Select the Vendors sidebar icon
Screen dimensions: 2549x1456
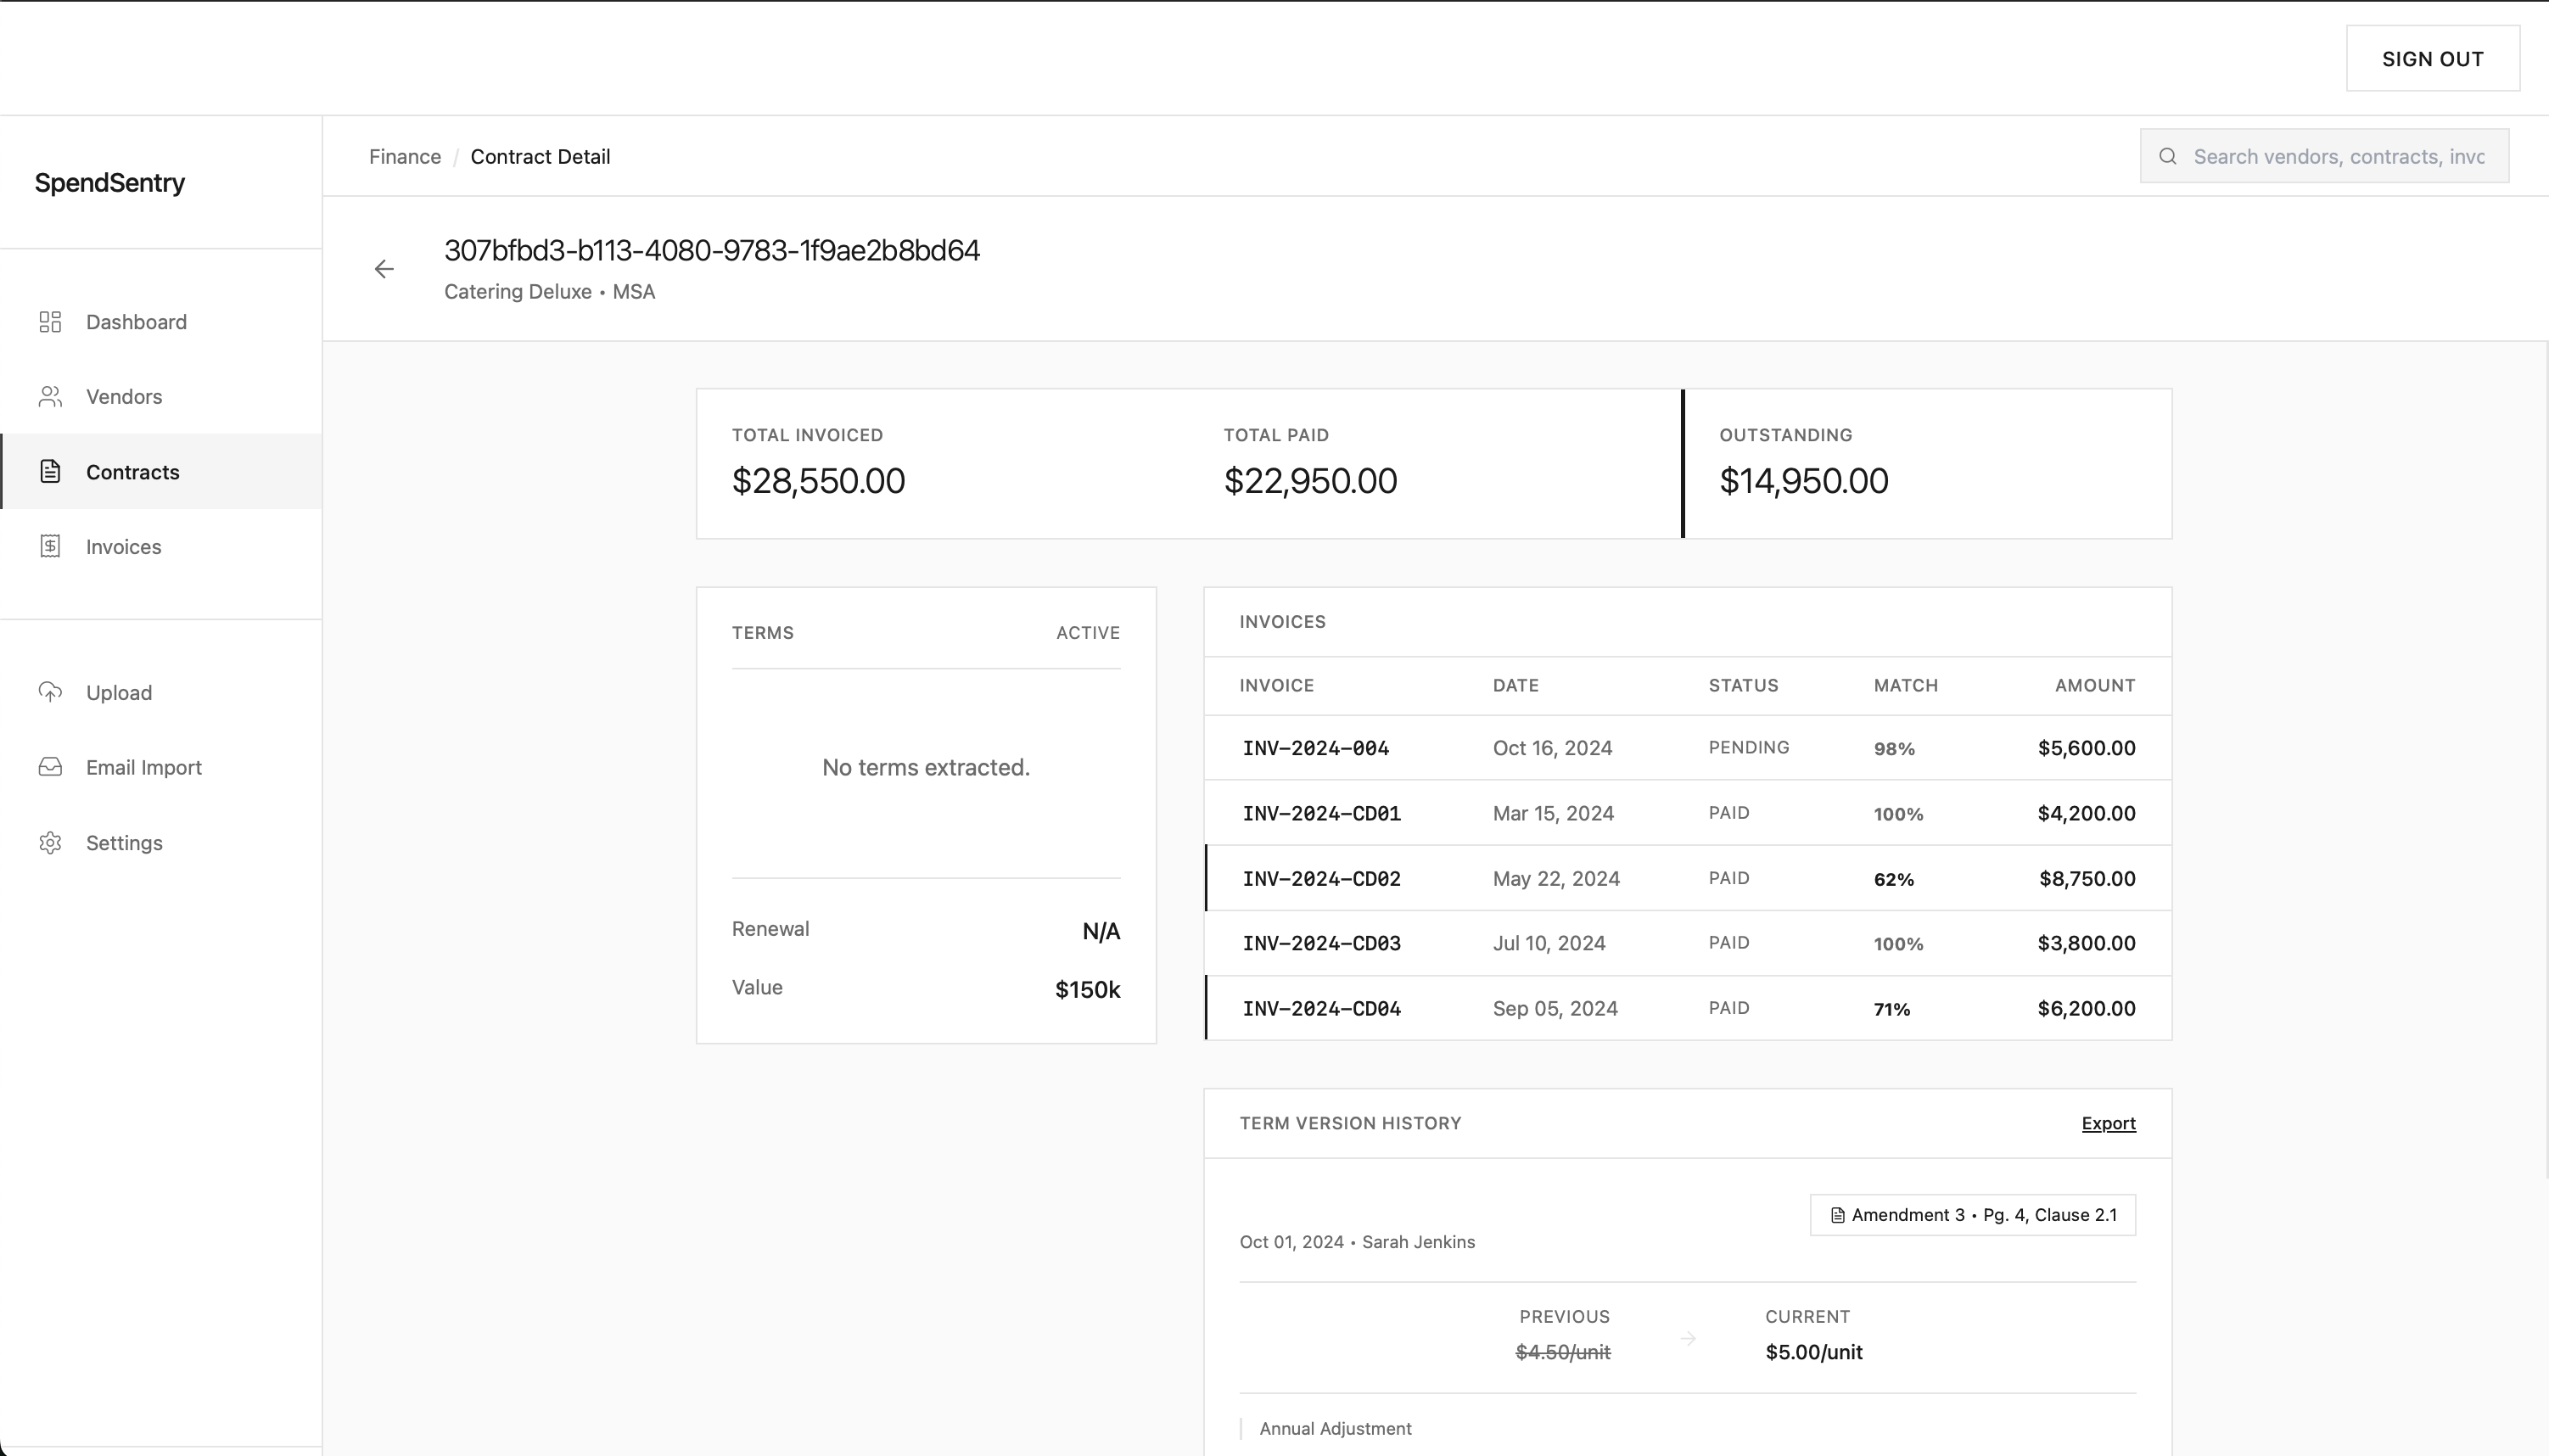[x=50, y=396]
